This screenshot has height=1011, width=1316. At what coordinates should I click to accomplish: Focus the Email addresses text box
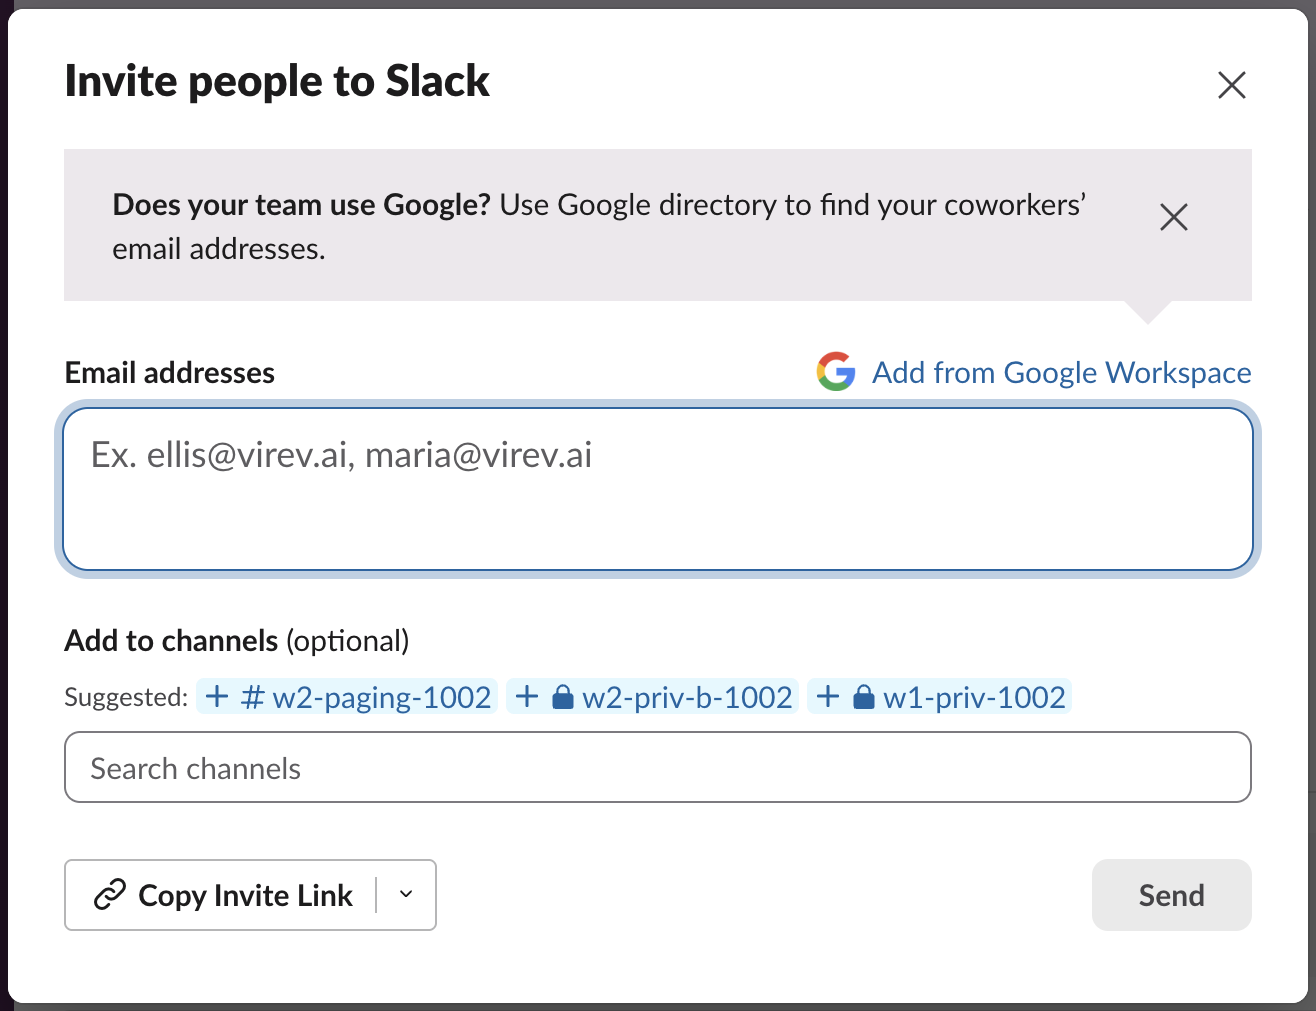tap(658, 489)
